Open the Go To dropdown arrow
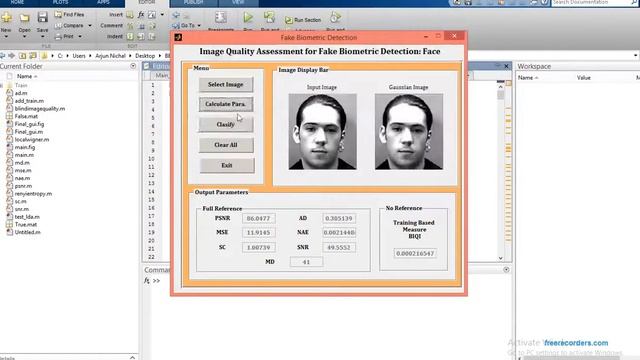Viewport: 640px width, 360px height. click(x=199, y=26)
